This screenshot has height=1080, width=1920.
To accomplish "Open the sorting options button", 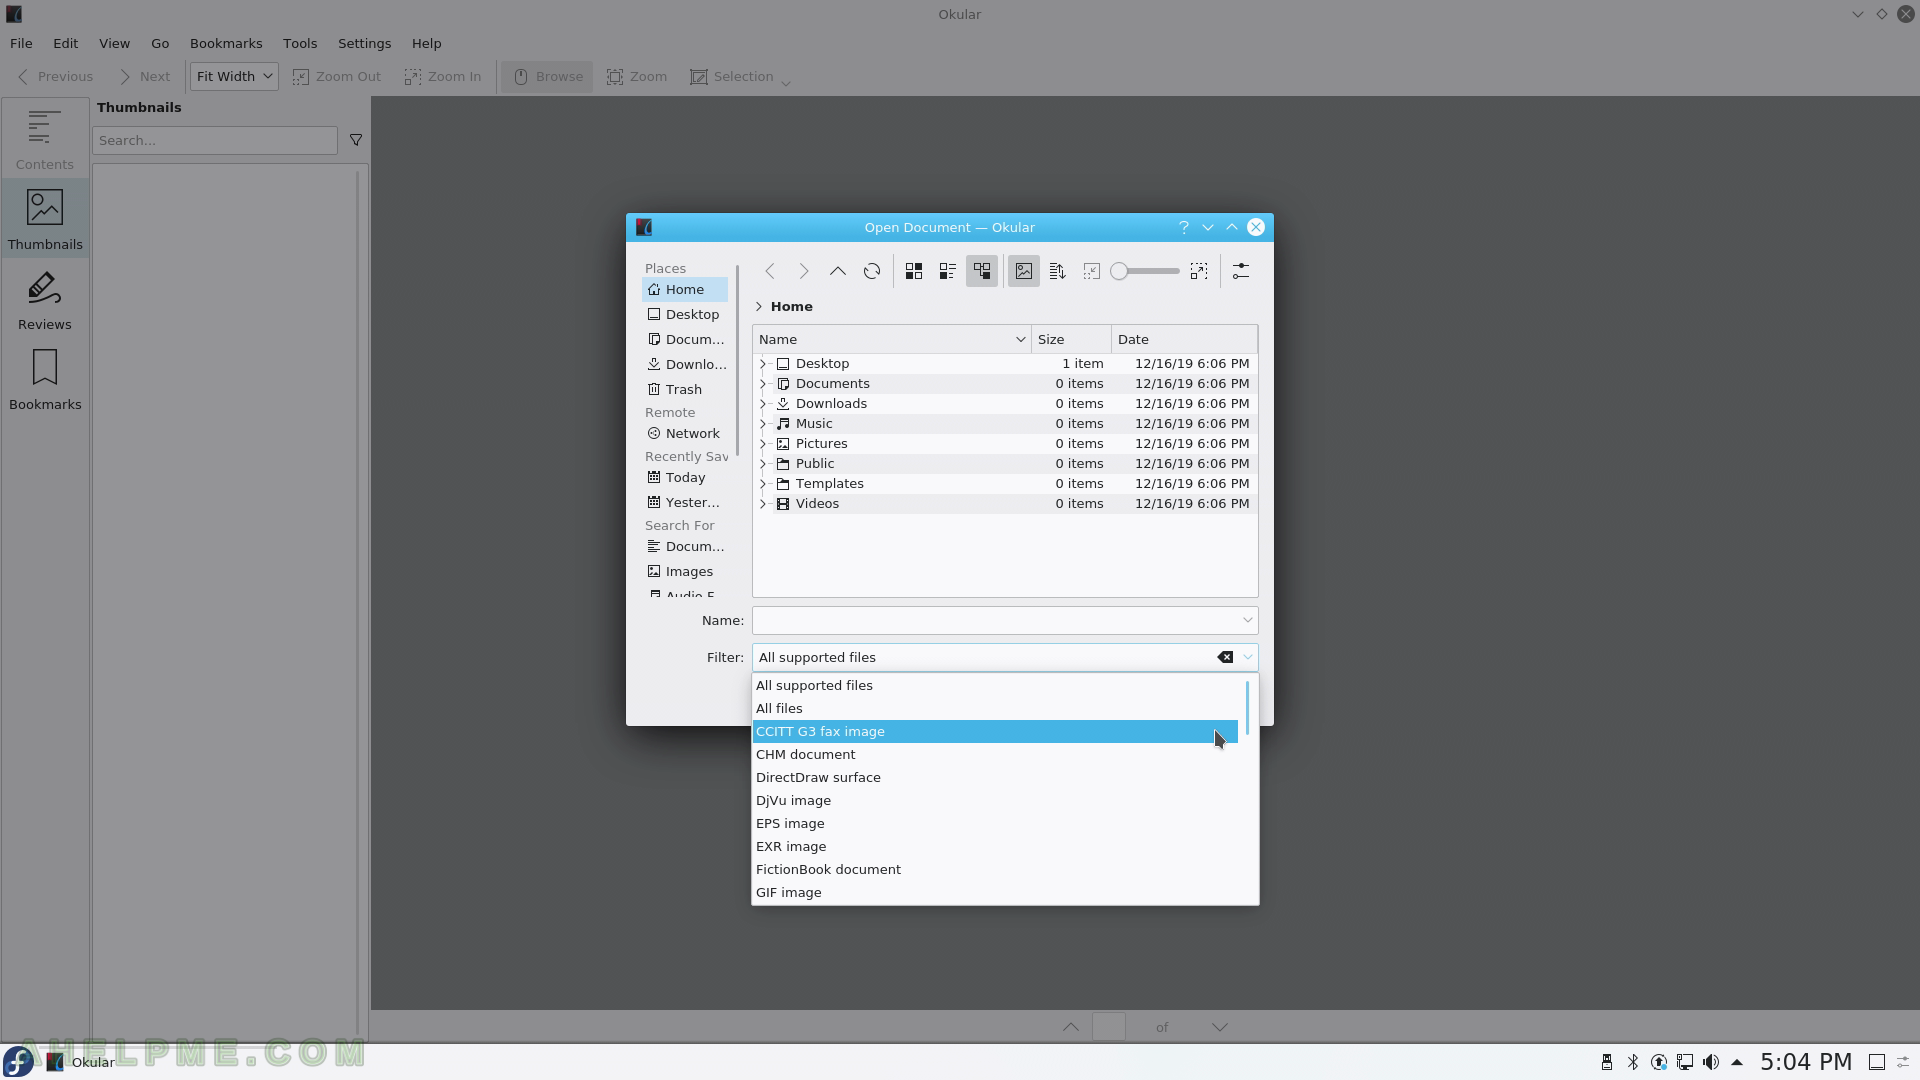I will pos(1058,271).
